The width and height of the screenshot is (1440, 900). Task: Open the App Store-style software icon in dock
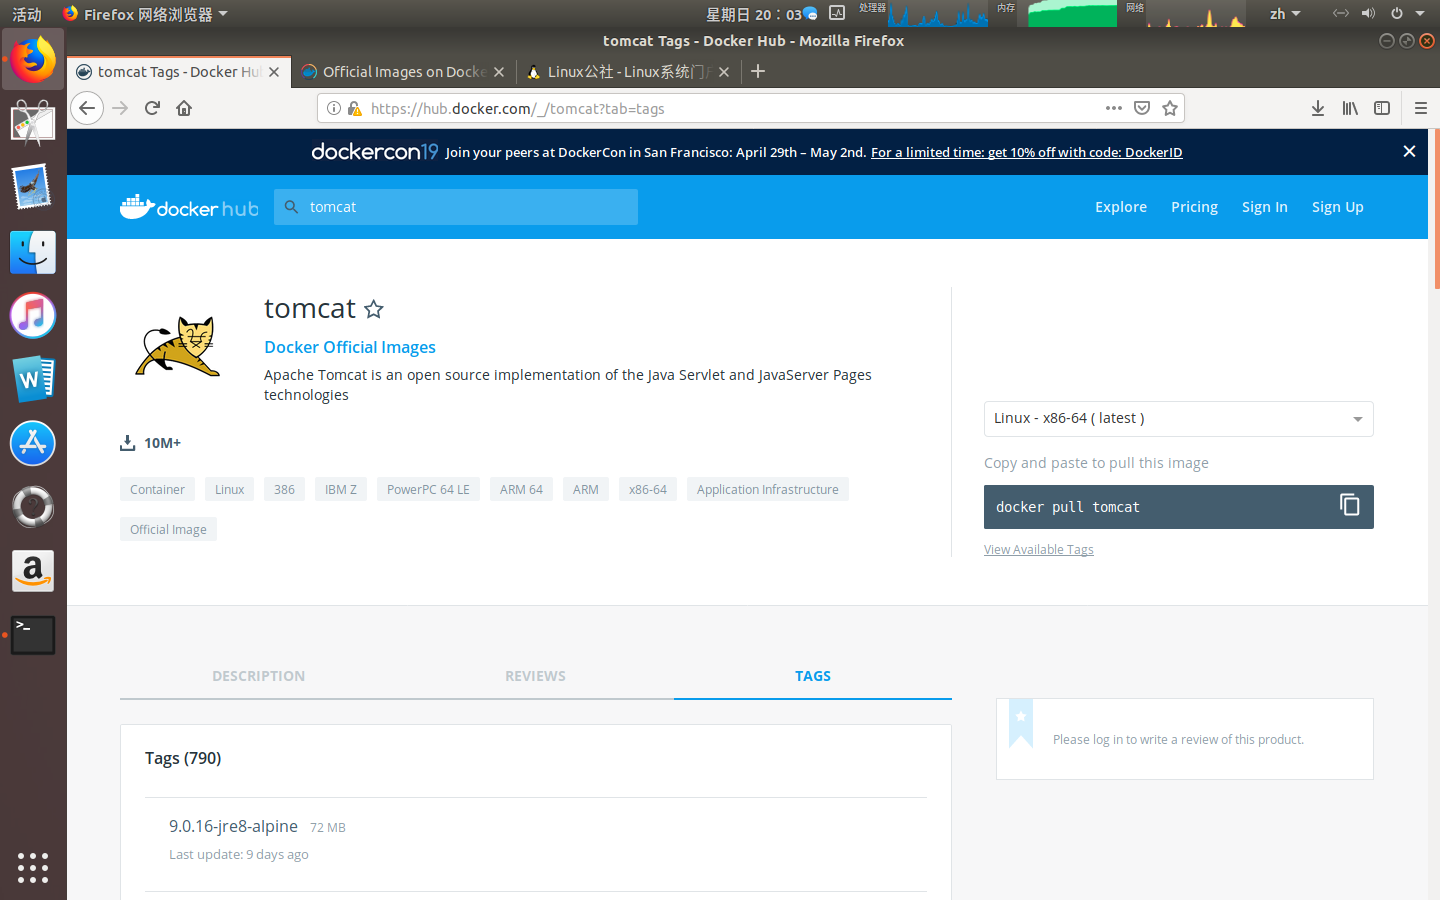(x=33, y=443)
